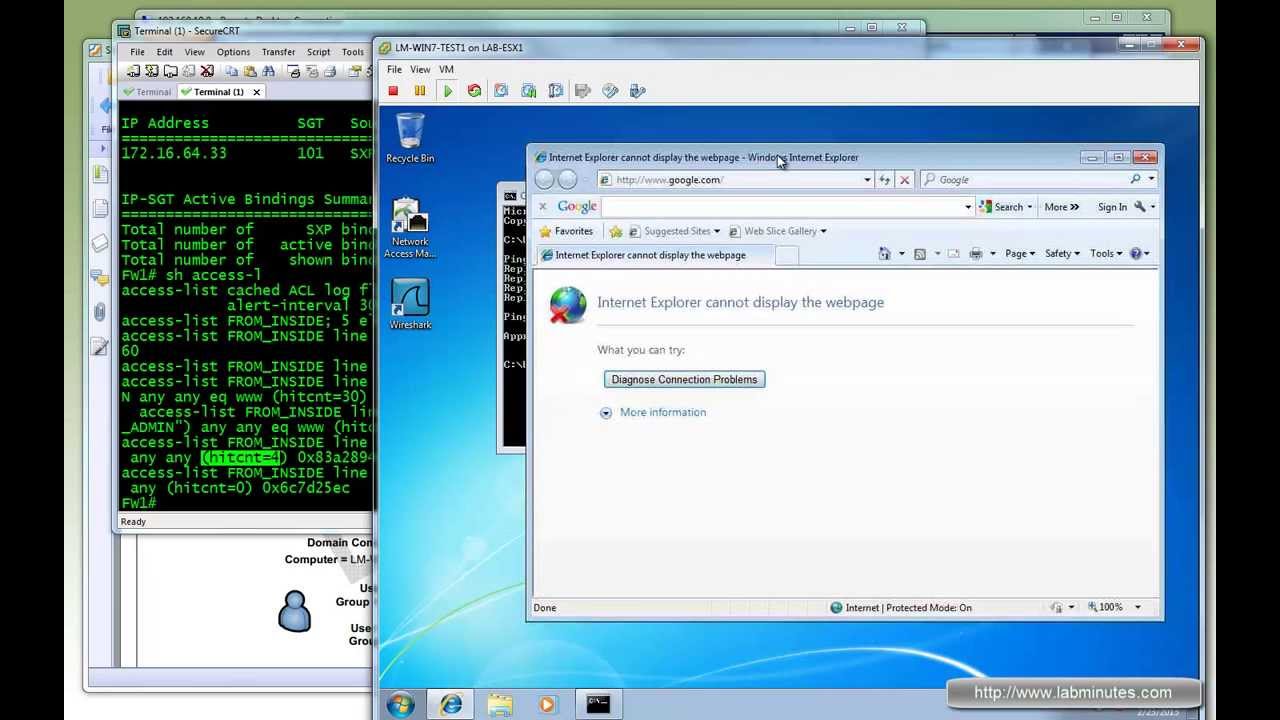Click the Google toolbar More button

[x=1061, y=207]
